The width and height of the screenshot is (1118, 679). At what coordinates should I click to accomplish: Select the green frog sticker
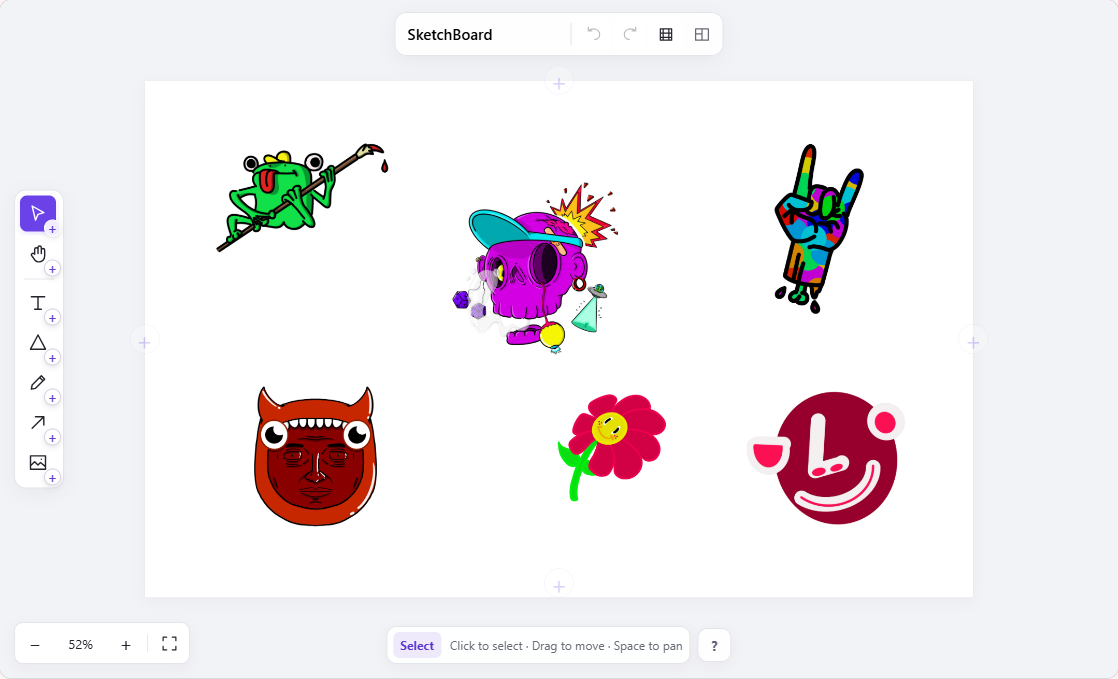[x=302, y=198]
